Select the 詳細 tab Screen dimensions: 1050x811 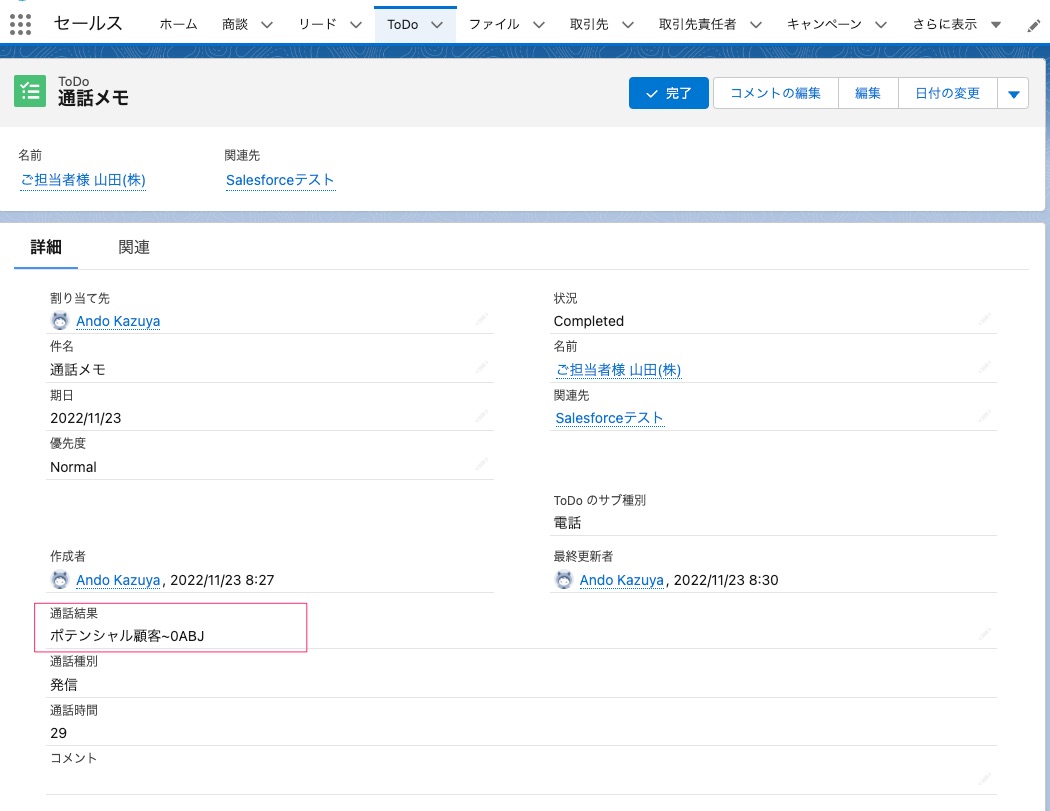(x=46, y=247)
